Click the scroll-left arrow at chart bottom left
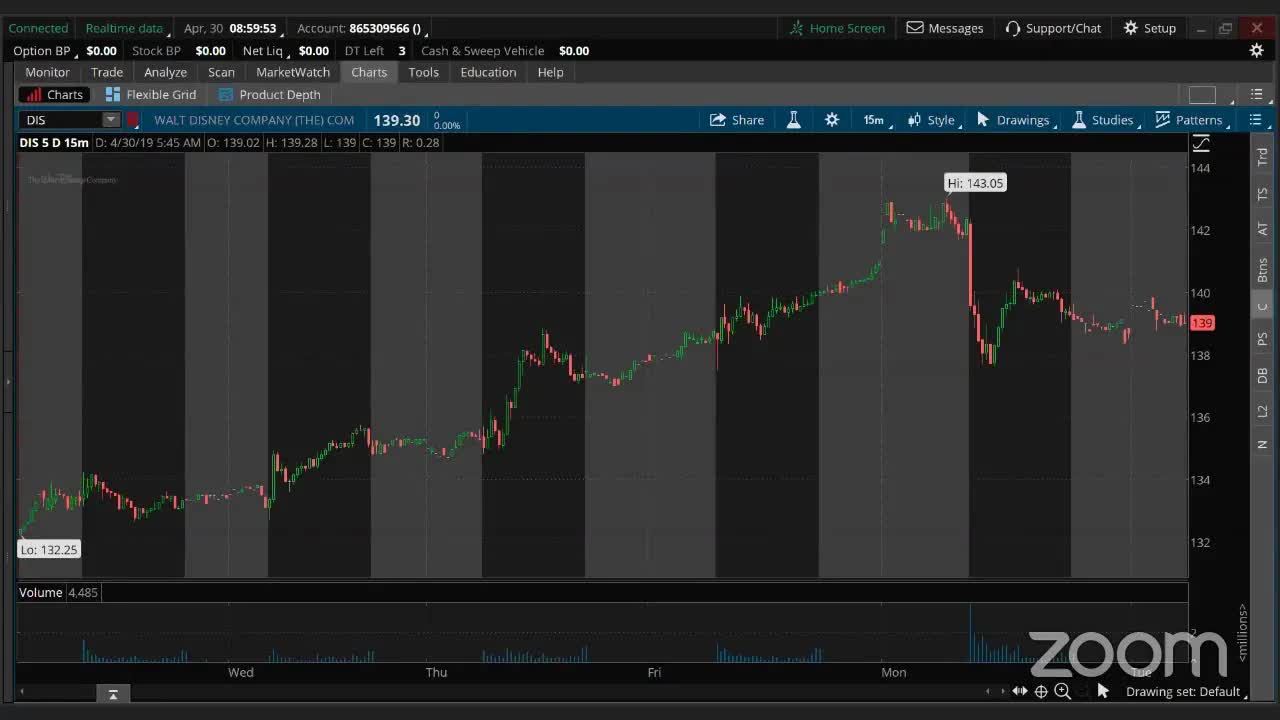1280x720 pixels. pos(21,692)
